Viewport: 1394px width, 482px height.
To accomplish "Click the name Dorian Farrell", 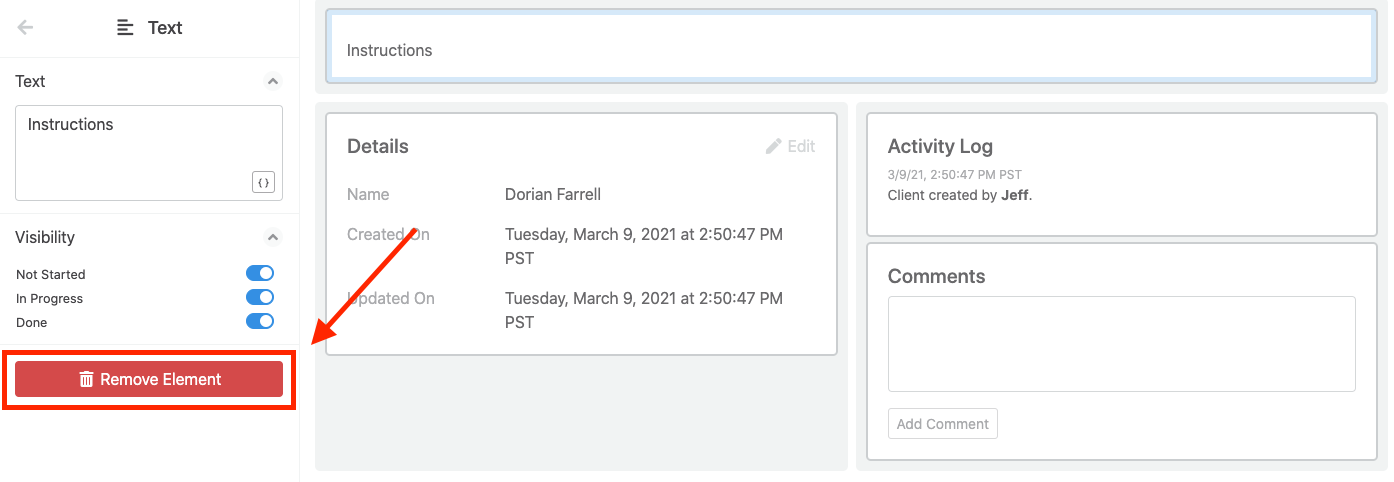I will tap(553, 195).
